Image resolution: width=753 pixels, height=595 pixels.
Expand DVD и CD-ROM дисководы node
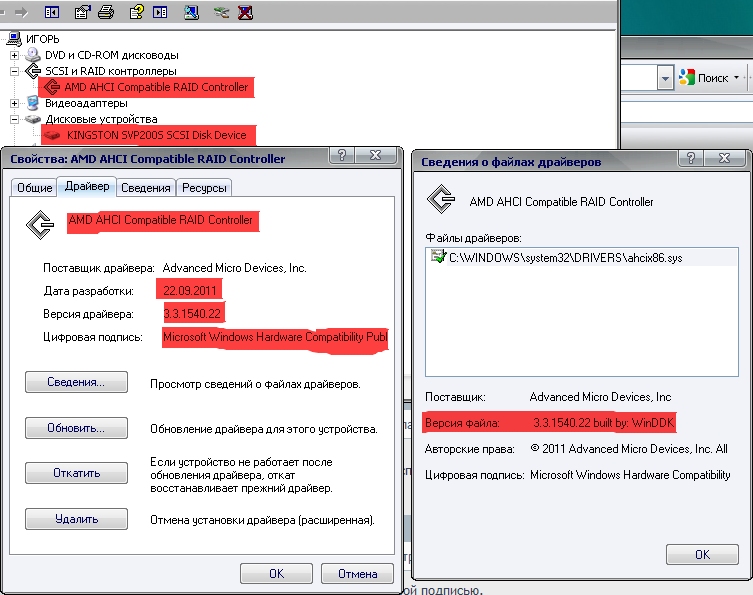(x=14, y=55)
